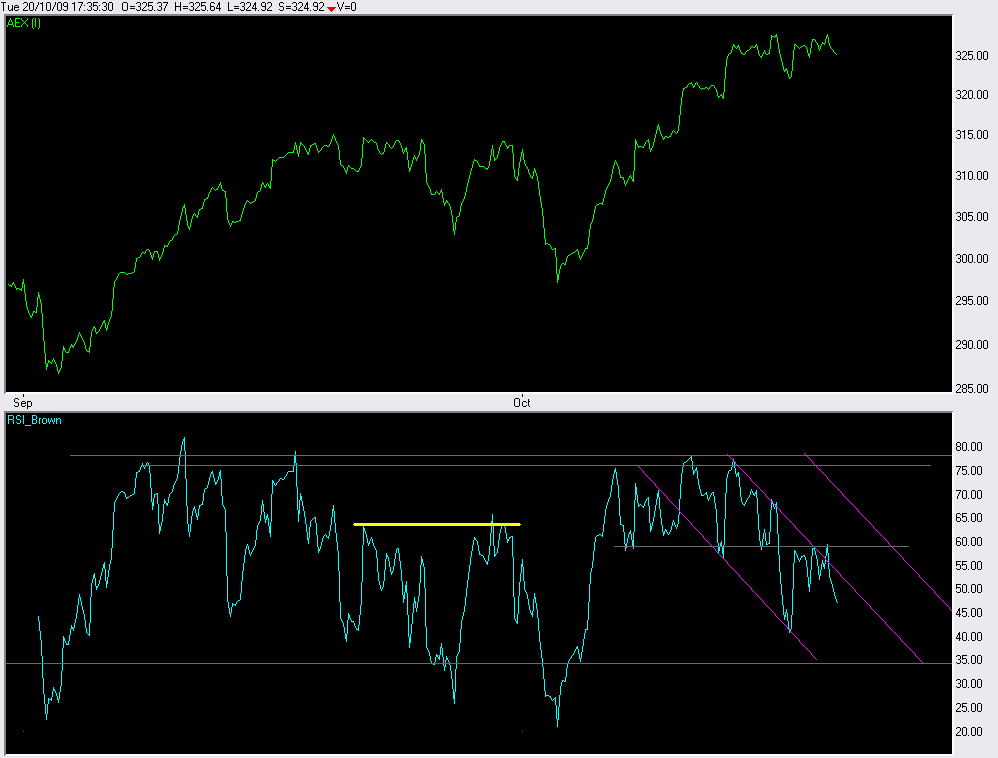Click the Oct marker on time axis
The width and height of the screenshot is (998, 758).
521,403
